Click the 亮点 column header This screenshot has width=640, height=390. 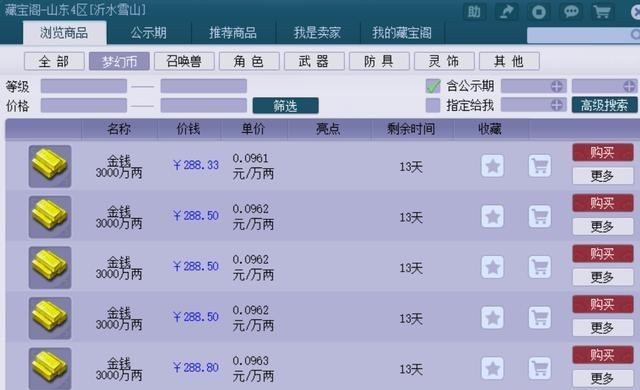(x=328, y=129)
